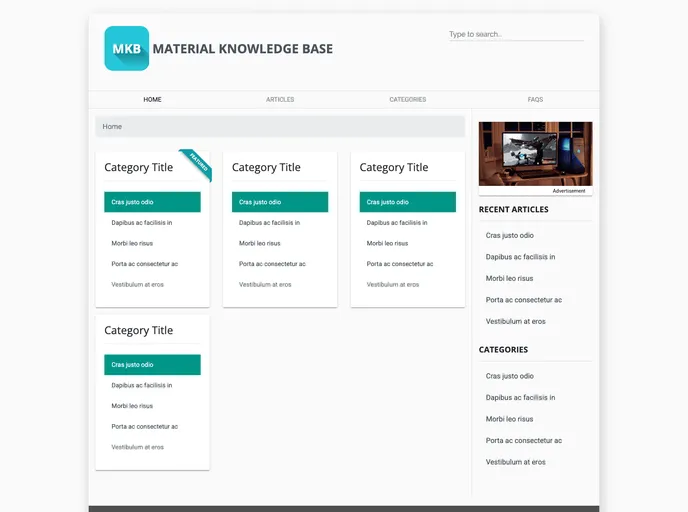The image size is (688, 512).
Task: Select Cras justo odio in bottom card
Action: [152, 365]
